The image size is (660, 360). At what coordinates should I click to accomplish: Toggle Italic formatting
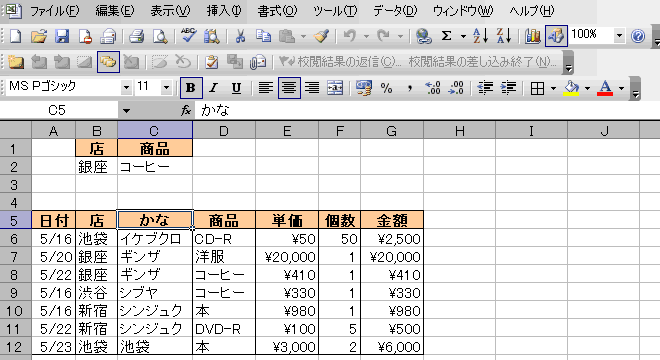[x=213, y=88]
